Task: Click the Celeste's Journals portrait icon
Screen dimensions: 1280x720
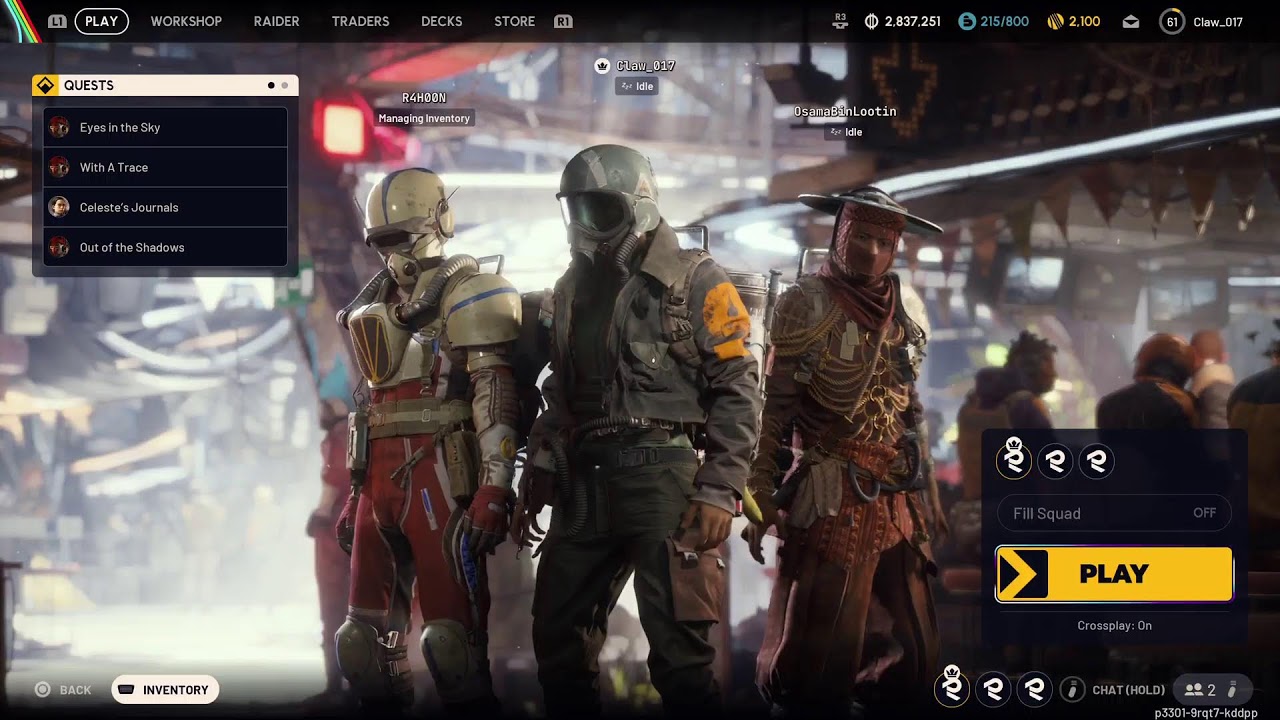Action: pyautogui.click(x=59, y=207)
